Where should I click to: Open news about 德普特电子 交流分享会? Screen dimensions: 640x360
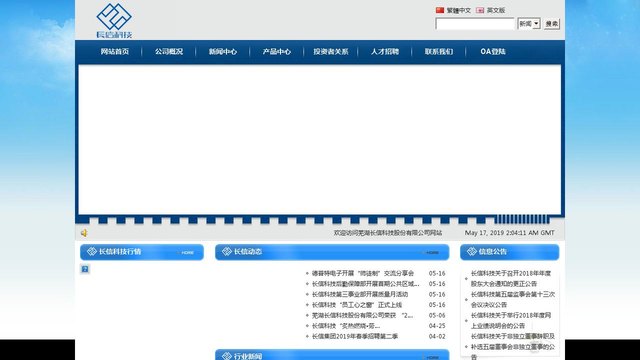pyautogui.click(x=363, y=273)
